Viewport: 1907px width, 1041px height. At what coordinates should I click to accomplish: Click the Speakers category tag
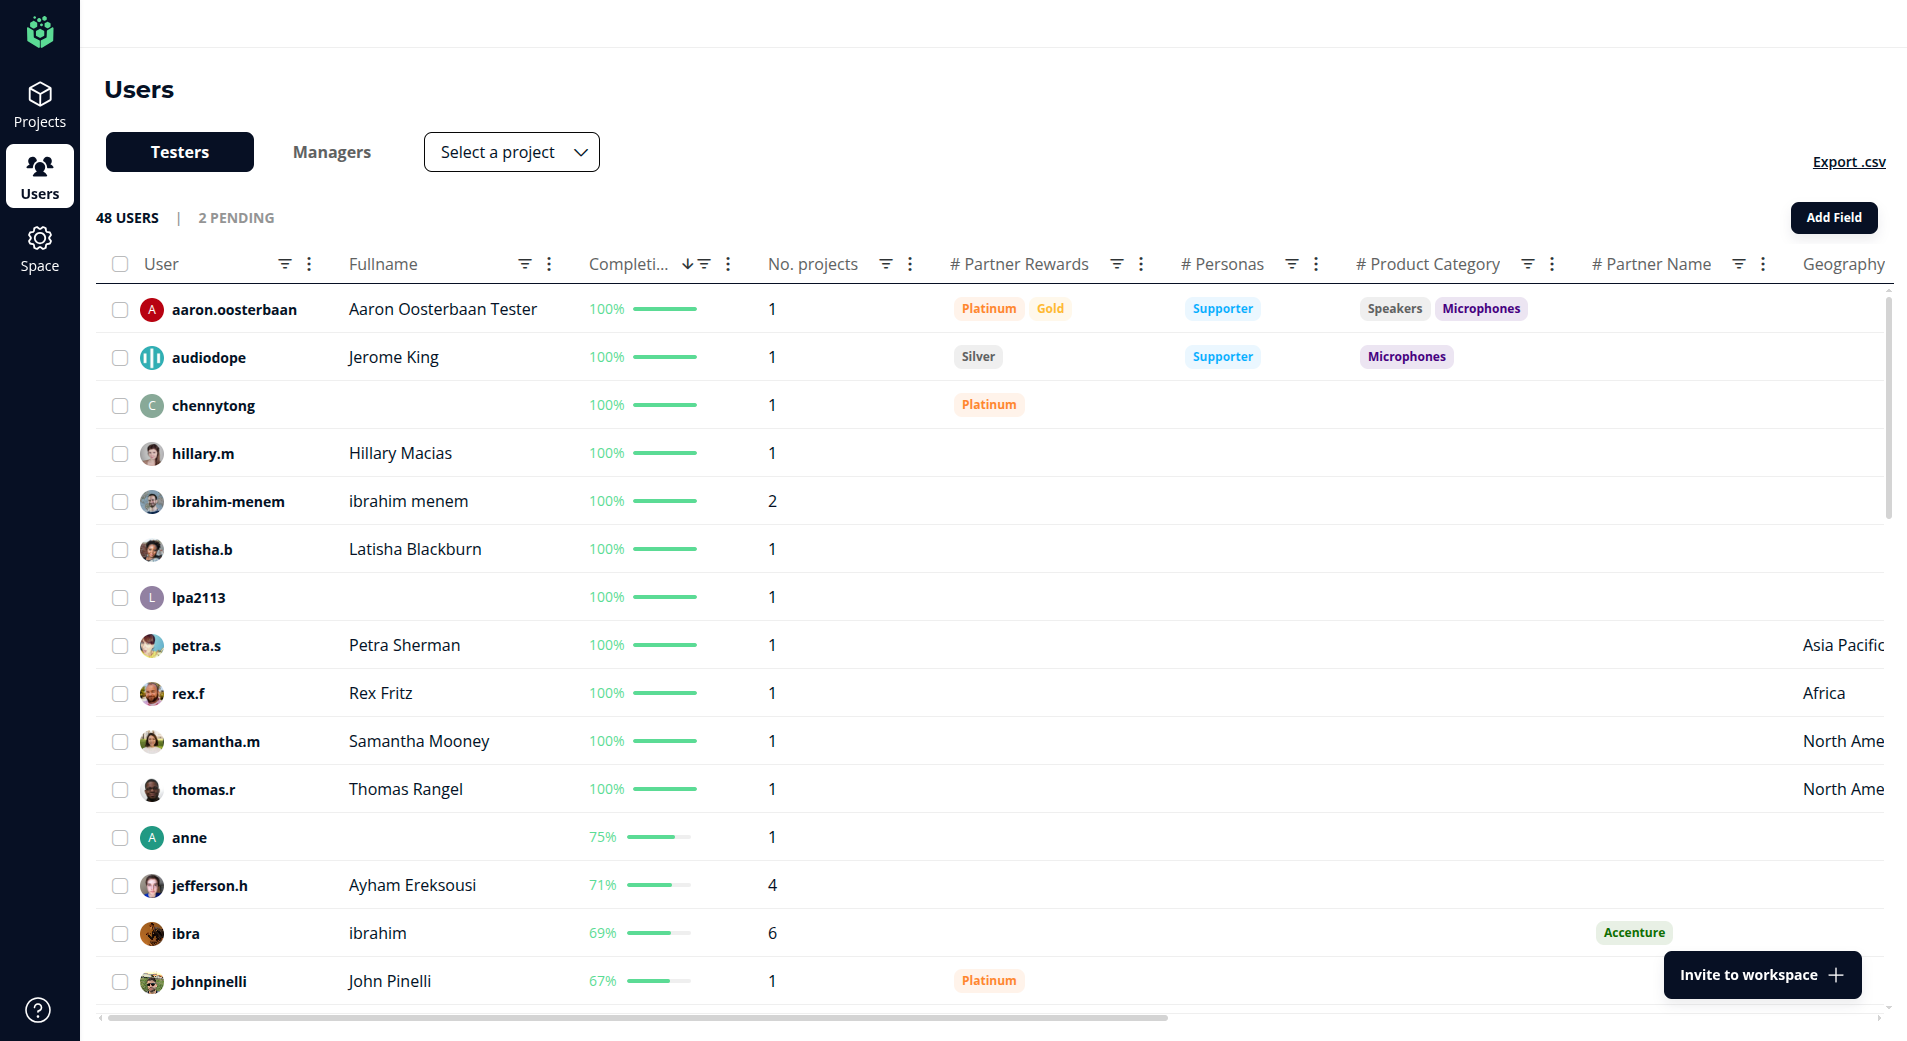point(1394,309)
